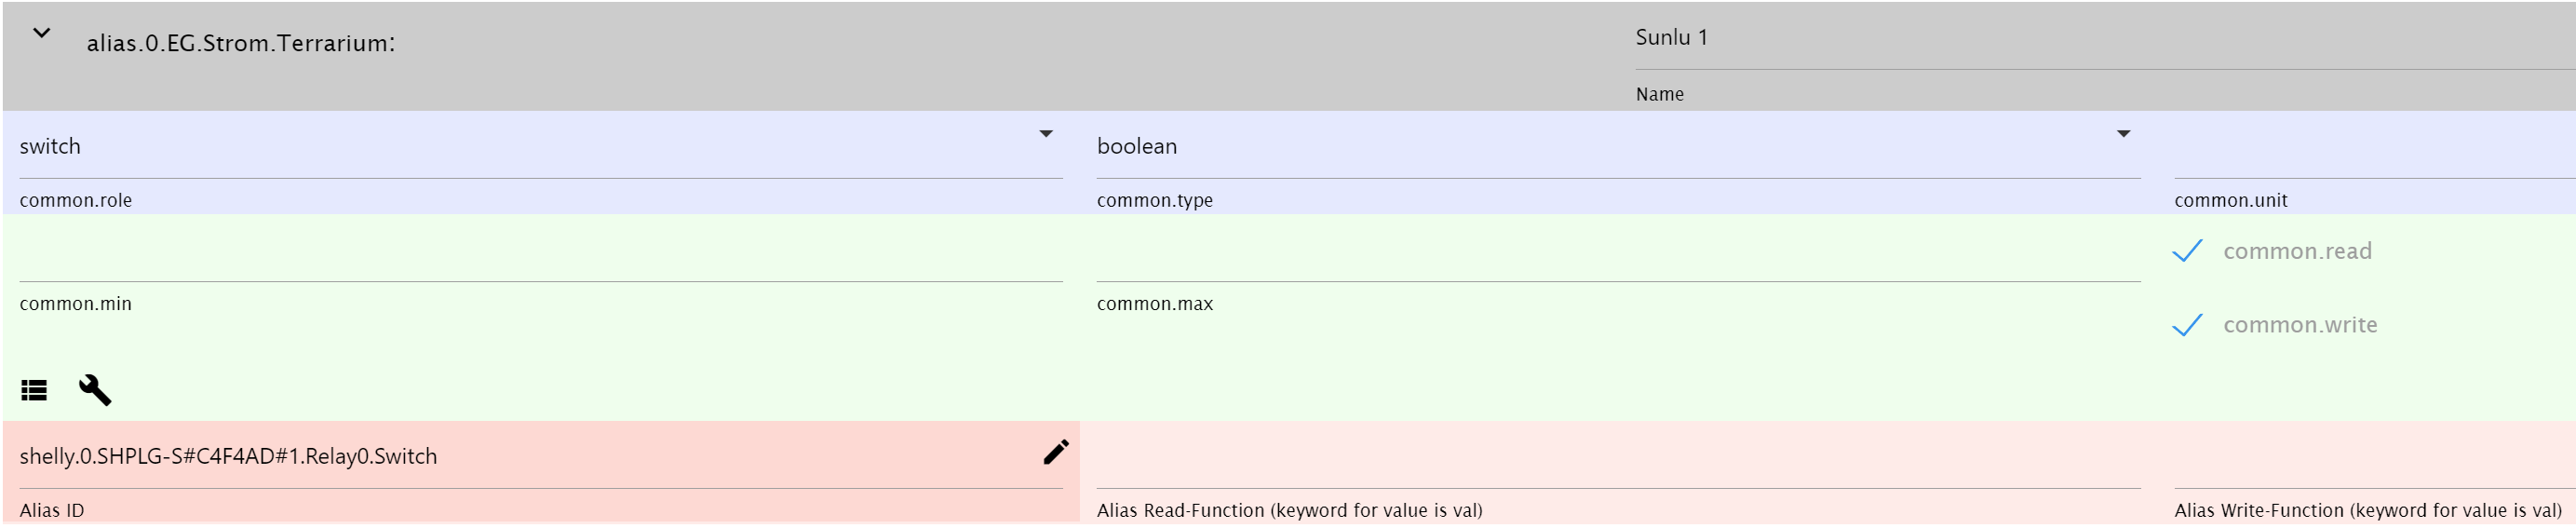Focus the common.unit input field
Viewport: 2576px width, 528px height.
point(2370,150)
